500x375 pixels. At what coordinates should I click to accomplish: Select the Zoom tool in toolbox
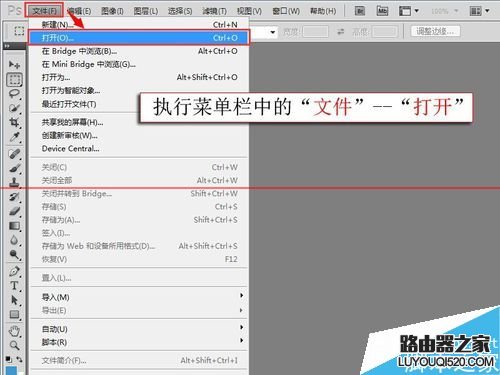click(14, 345)
